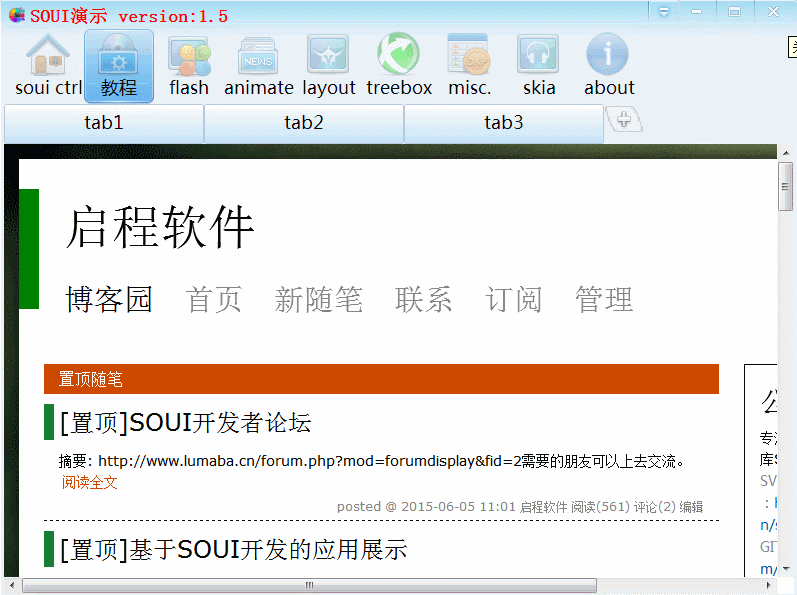Open the 首页 navigation link
The width and height of the screenshot is (797, 595).
tap(213, 299)
